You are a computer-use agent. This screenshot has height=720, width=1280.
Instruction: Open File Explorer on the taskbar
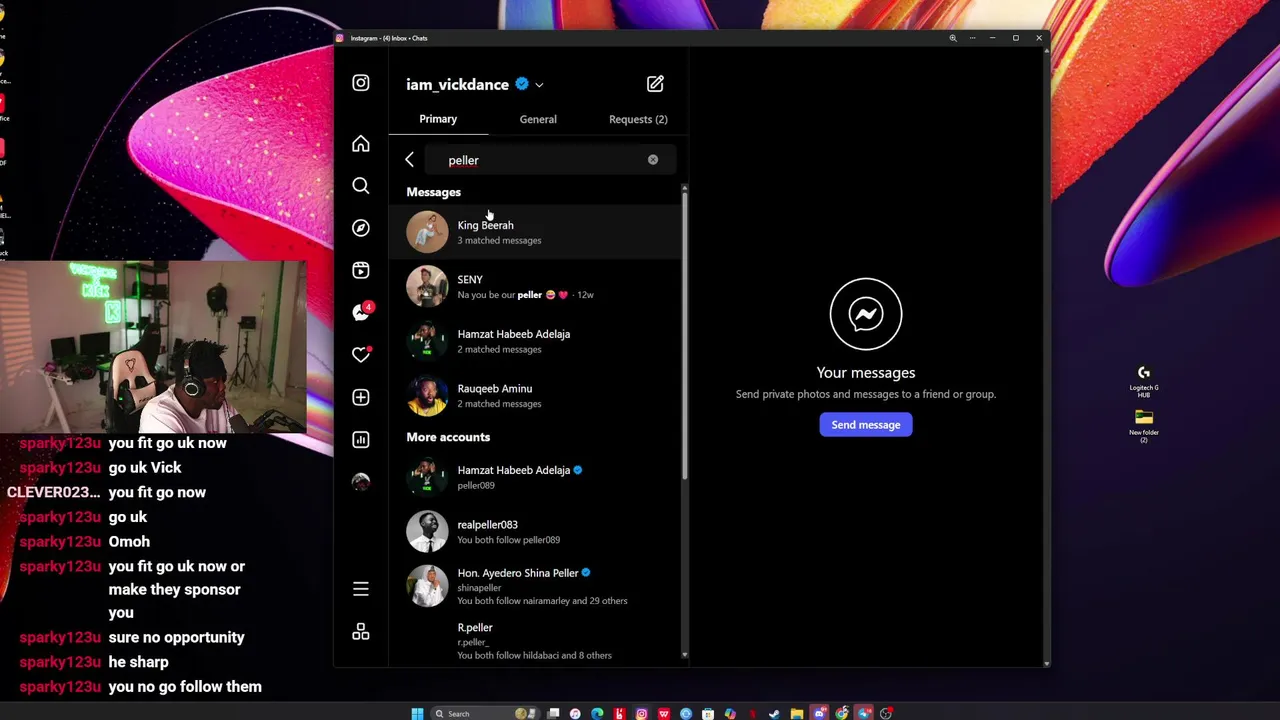(x=797, y=713)
